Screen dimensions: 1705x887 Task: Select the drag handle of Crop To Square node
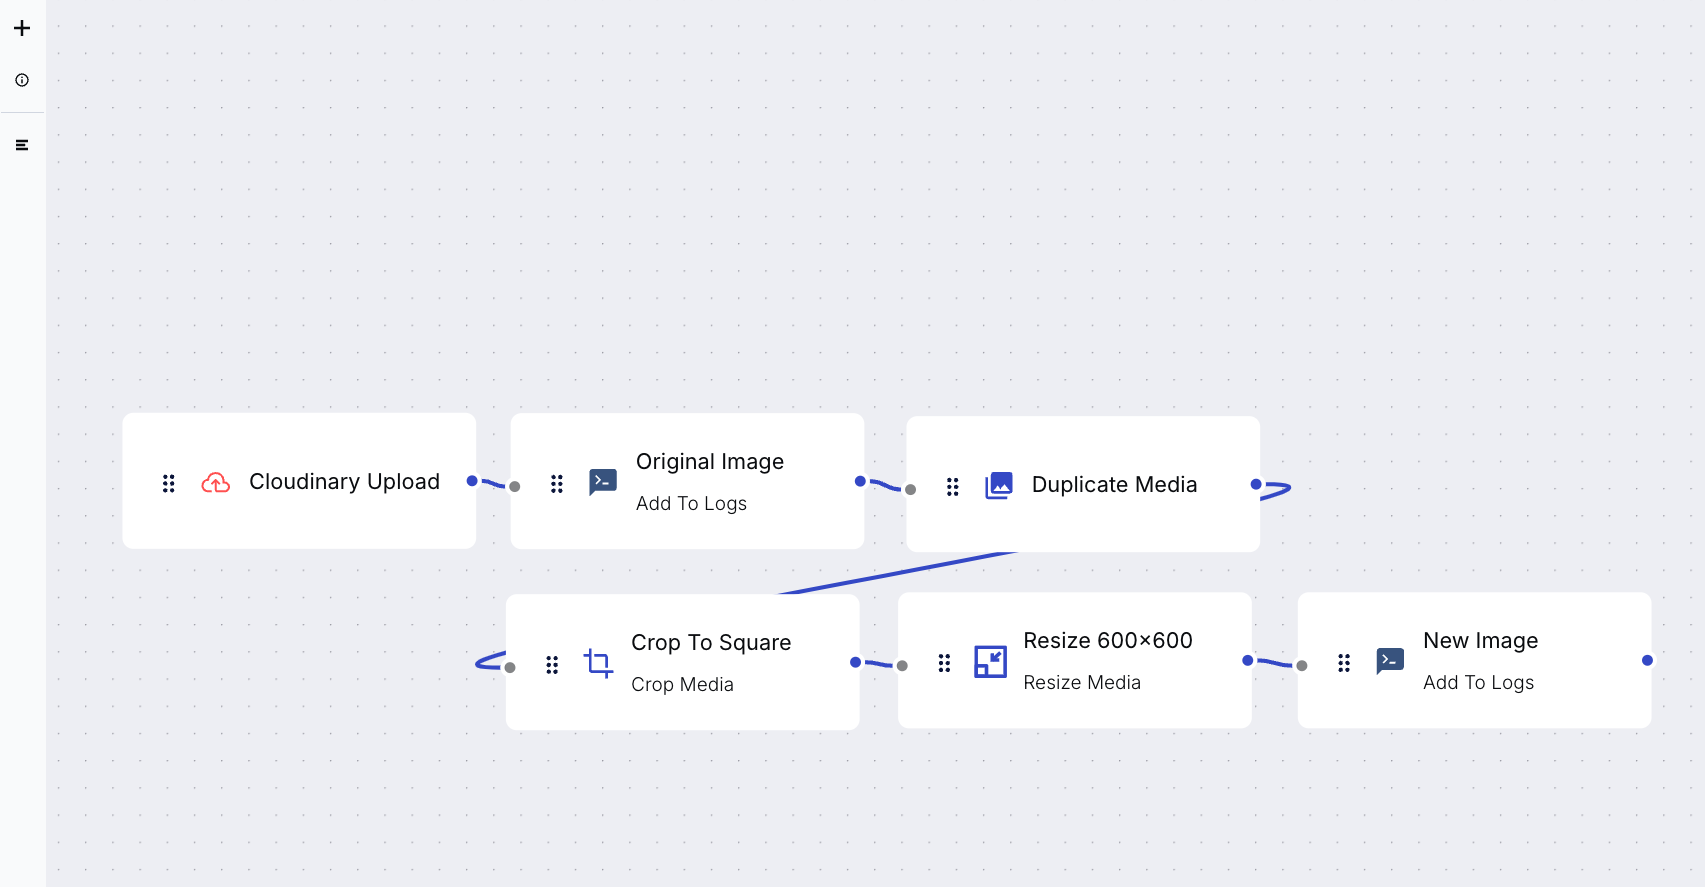[552, 663]
